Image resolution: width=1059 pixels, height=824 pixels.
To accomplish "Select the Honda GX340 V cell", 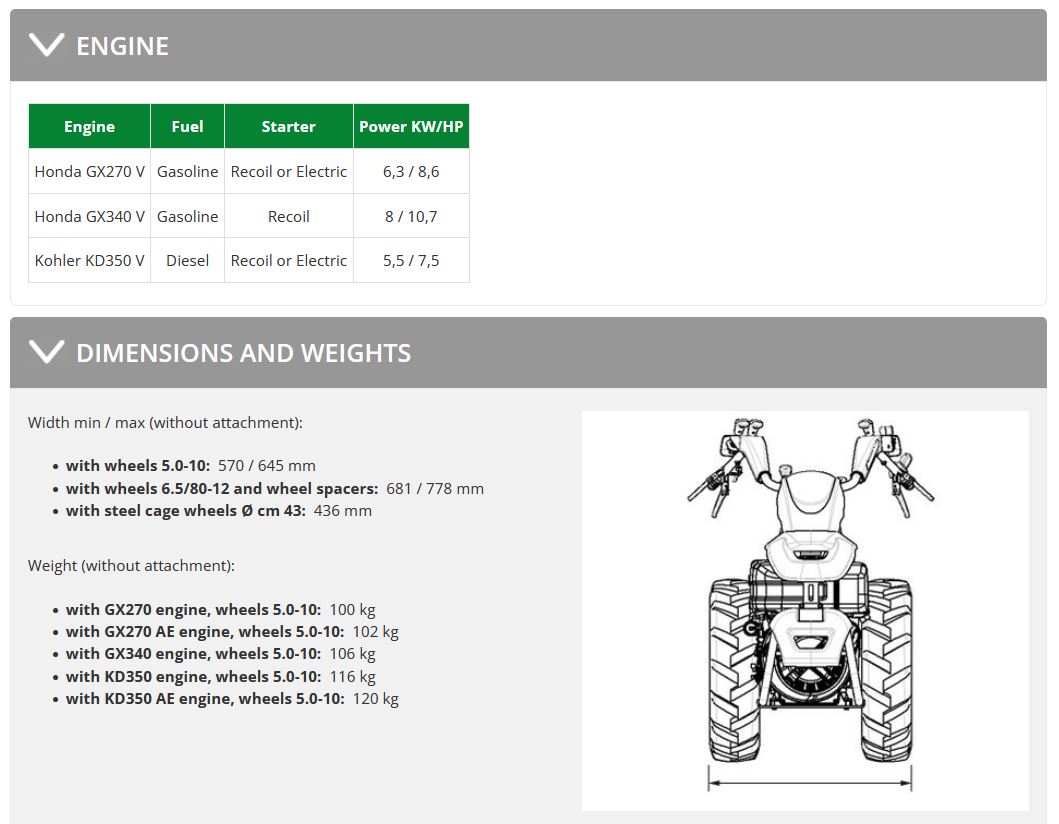I will click(89, 216).
